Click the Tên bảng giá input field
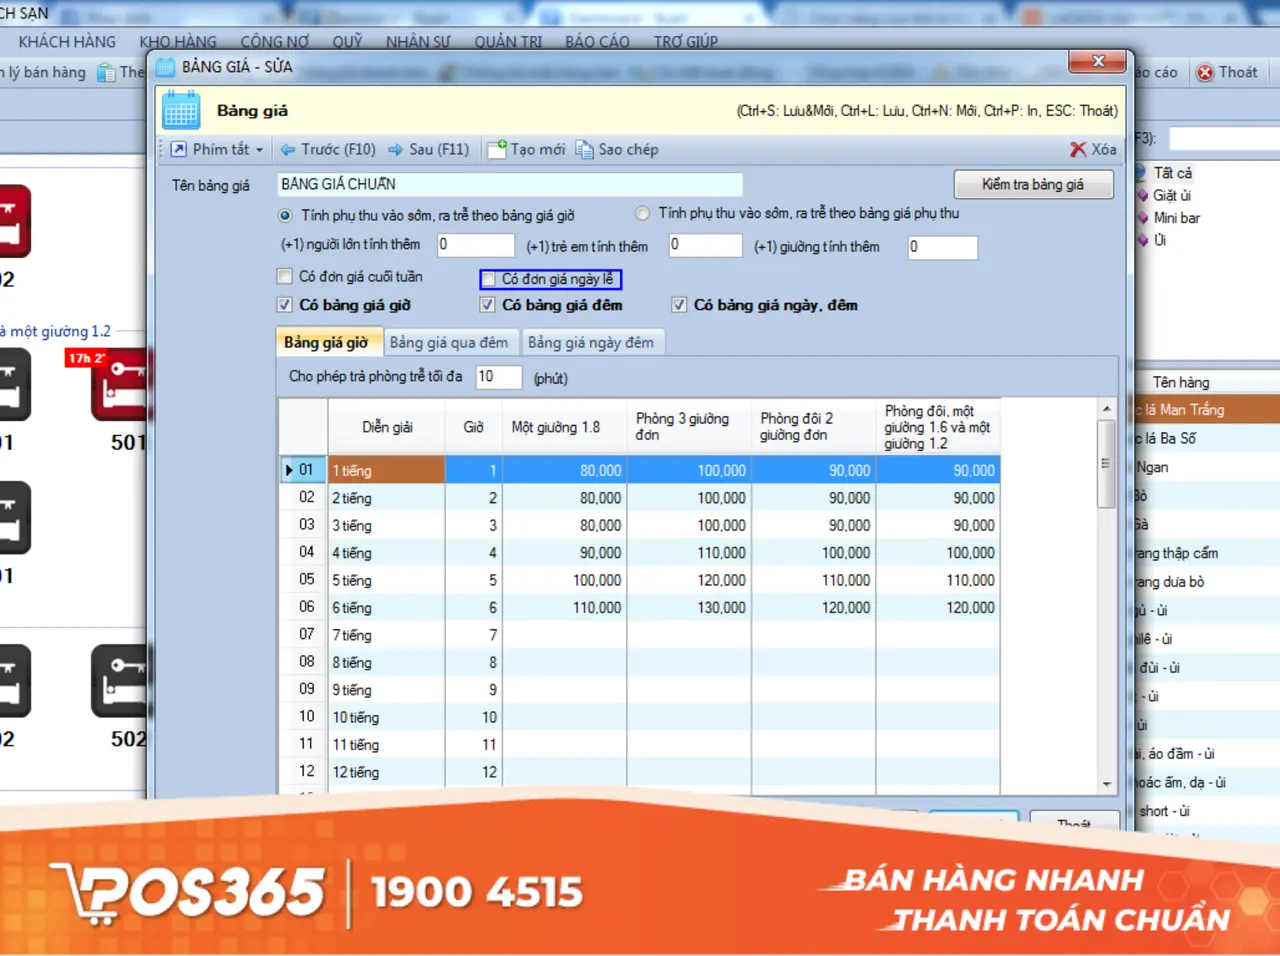Viewport: 1280px width, 956px height. click(x=510, y=184)
